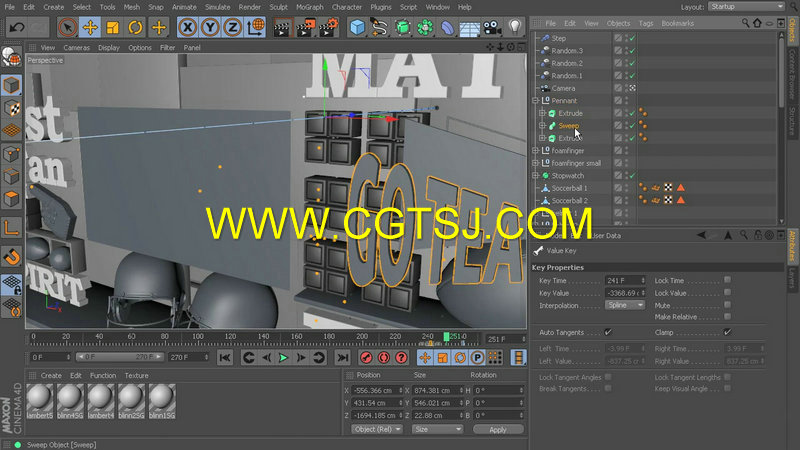The height and width of the screenshot is (450, 800).
Task: Open the Interpolation Spline dropdown
Action: point(625,305)
